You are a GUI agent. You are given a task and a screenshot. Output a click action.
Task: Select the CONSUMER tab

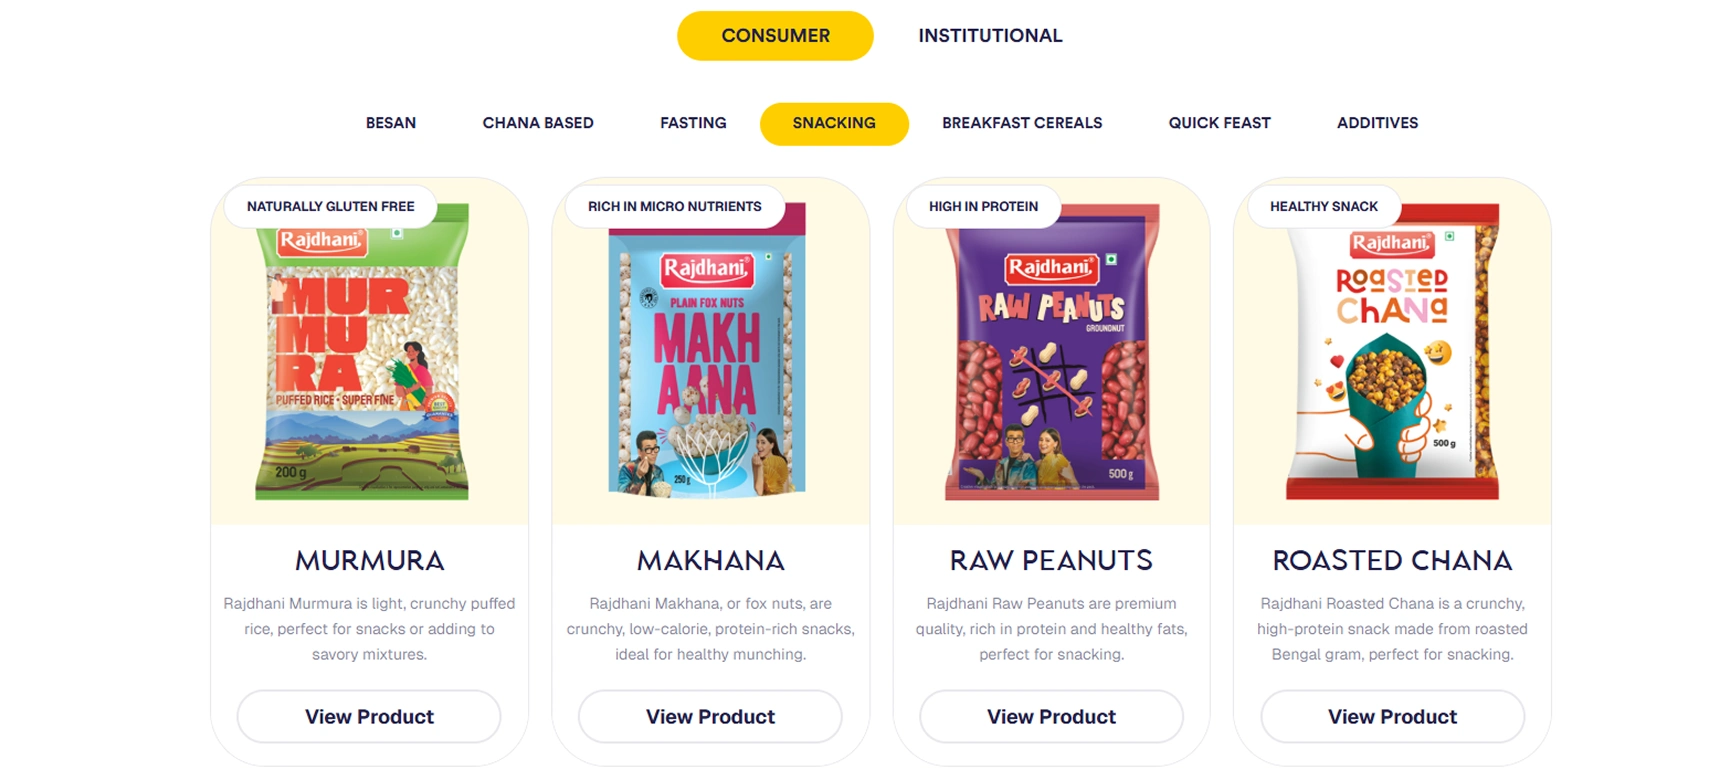pos(774,35)
